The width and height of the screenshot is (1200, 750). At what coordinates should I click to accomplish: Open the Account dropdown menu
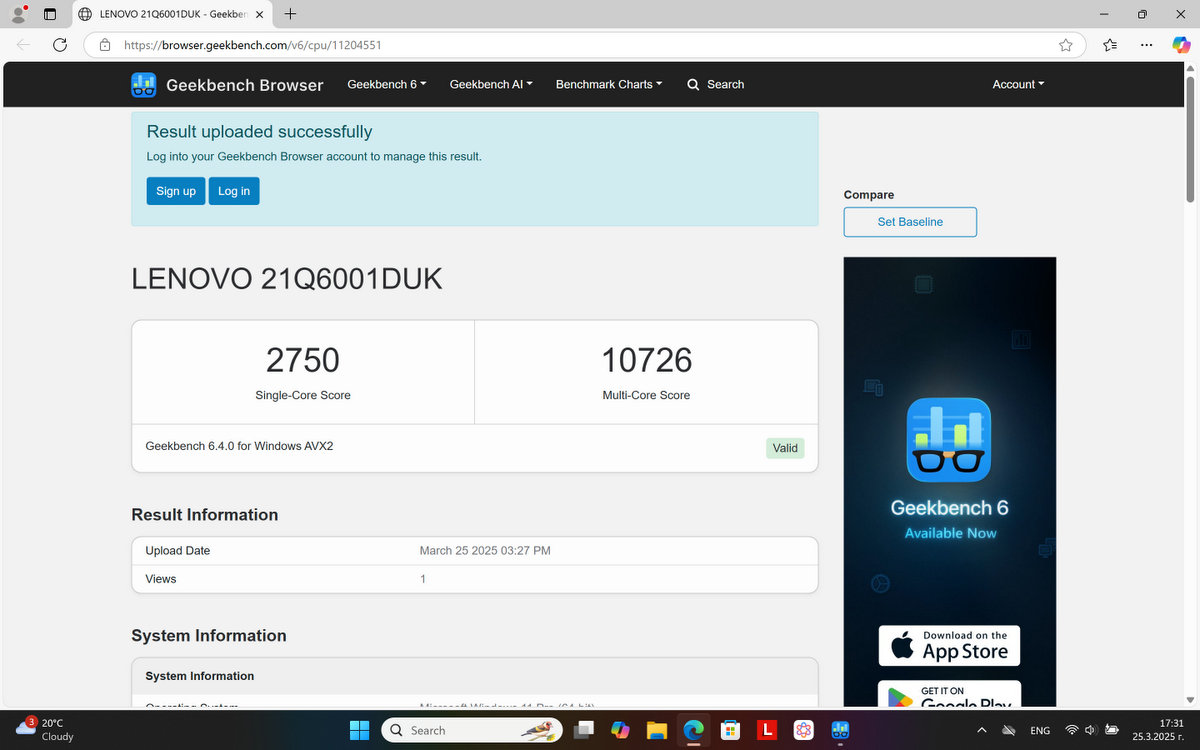[1017, 85]
